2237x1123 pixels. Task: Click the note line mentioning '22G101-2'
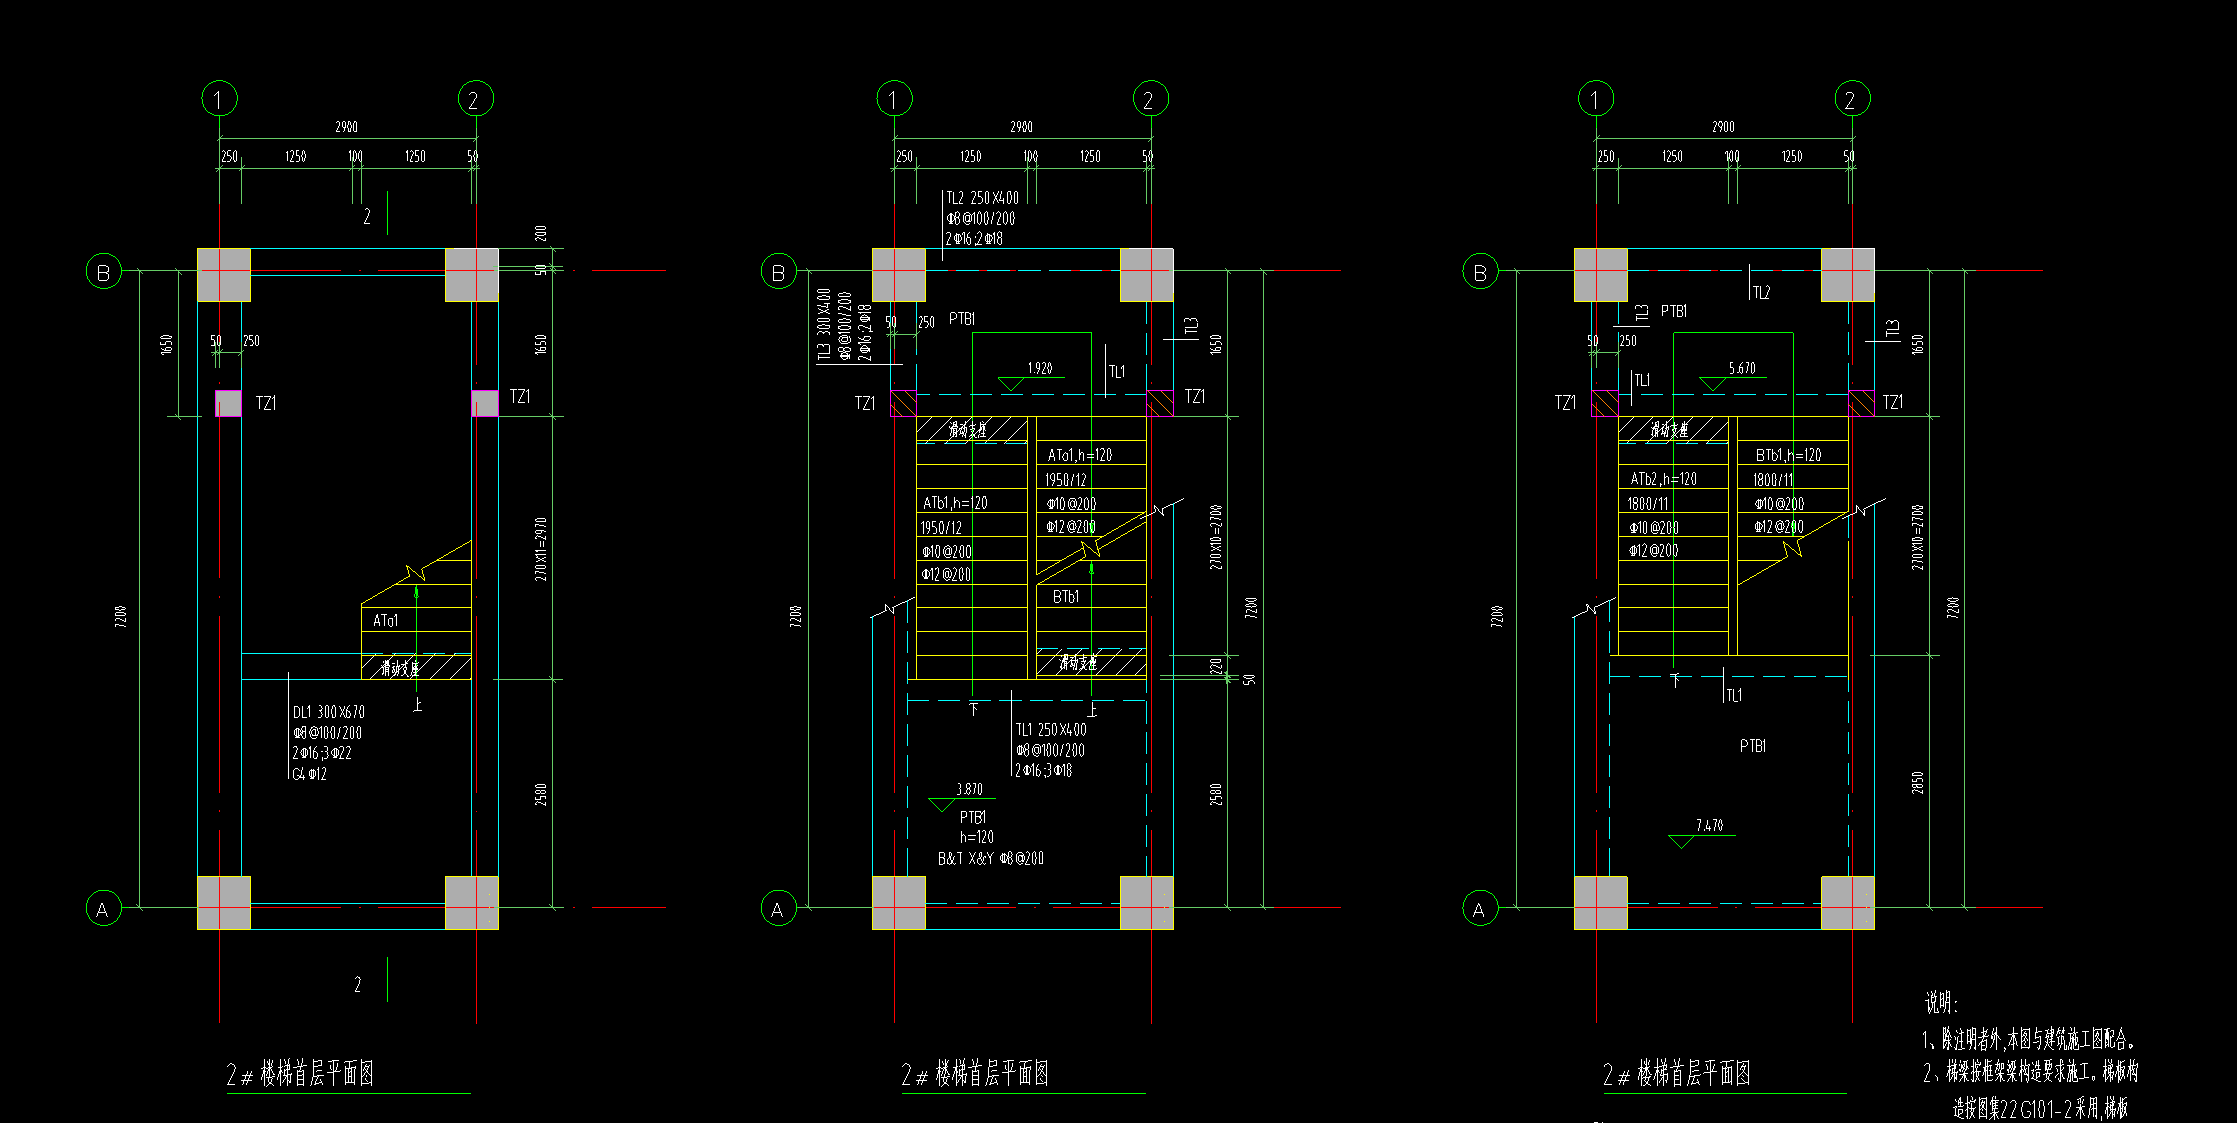(x=2040, y=1108)
